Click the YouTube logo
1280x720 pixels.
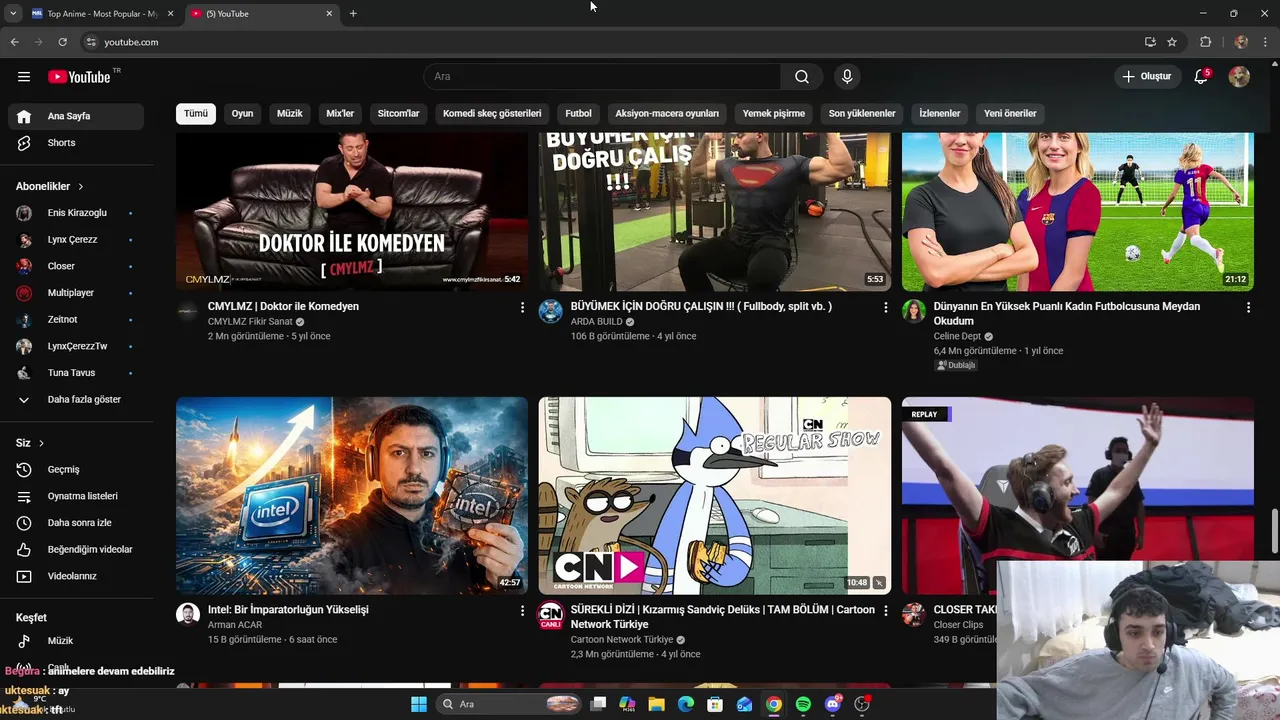tap(79, 77)
